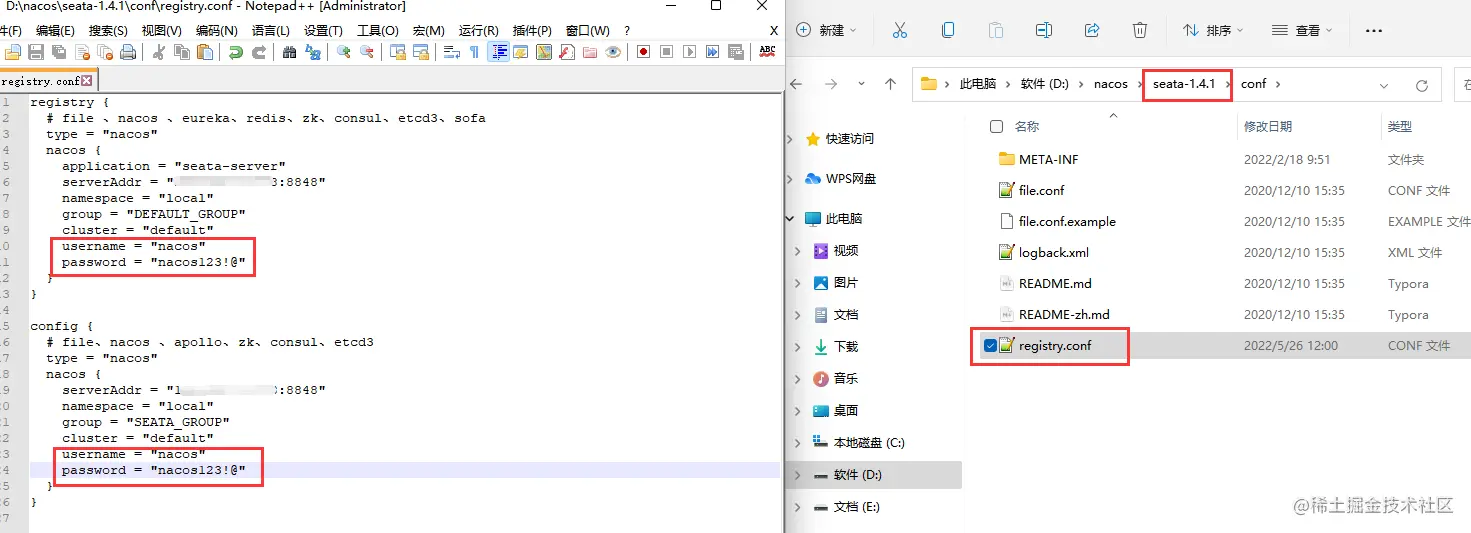Open 搜索(S) menu in Notepad++

pos(108,30)
